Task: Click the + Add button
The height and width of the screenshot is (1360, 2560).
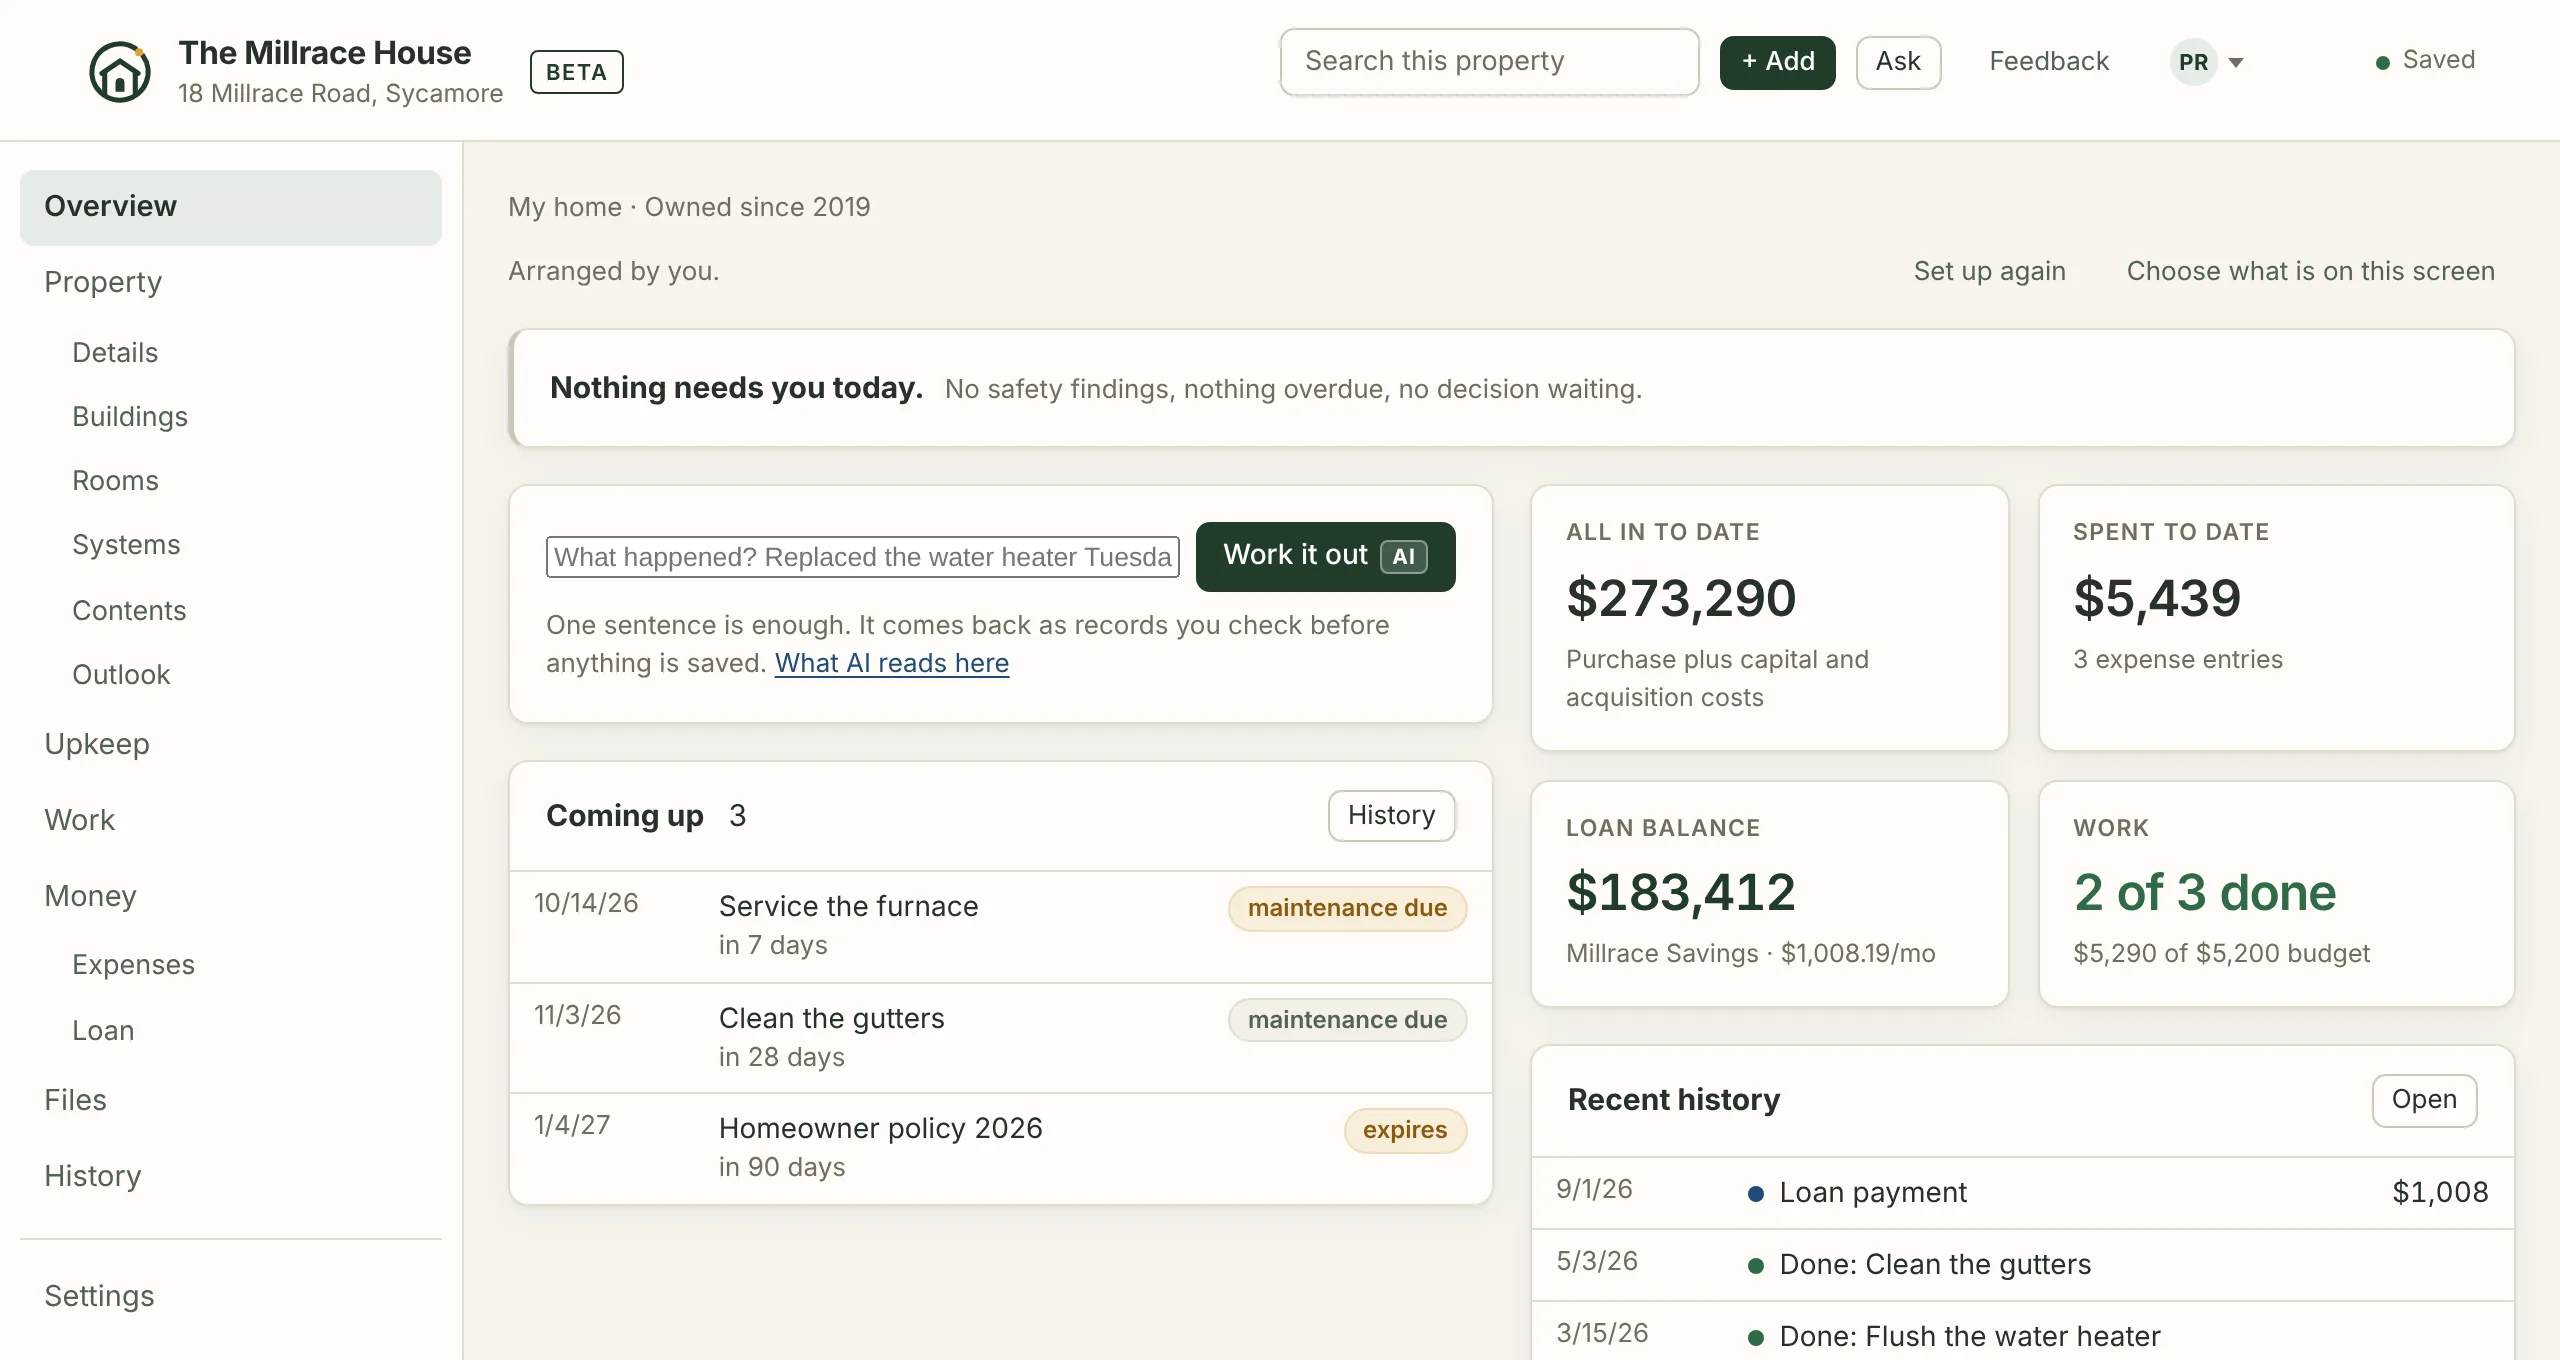Action: tap(1777, 62)
